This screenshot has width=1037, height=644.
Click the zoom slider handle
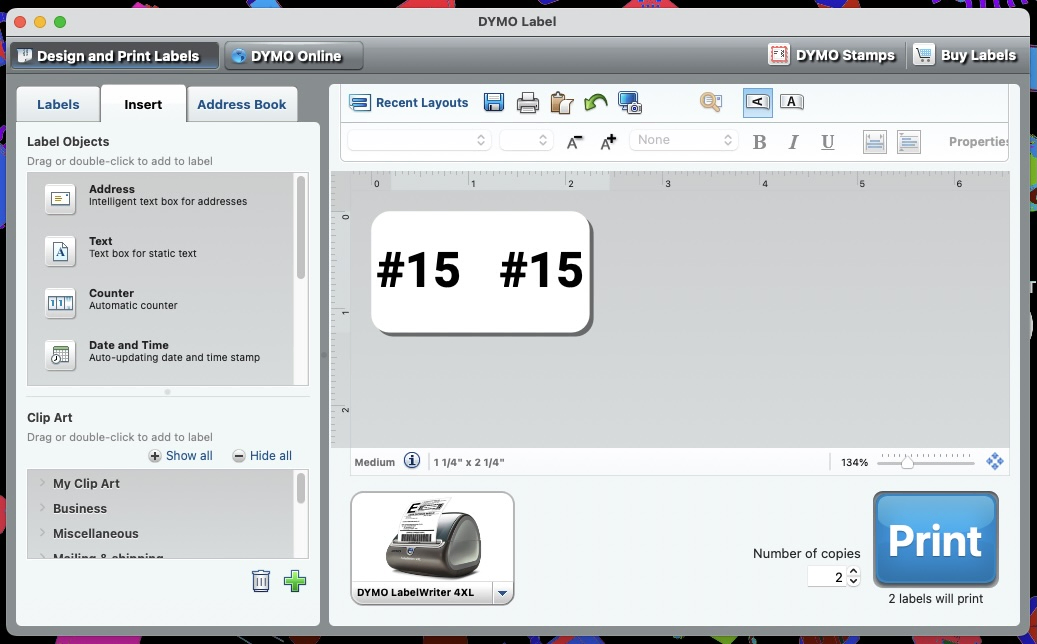907,462
